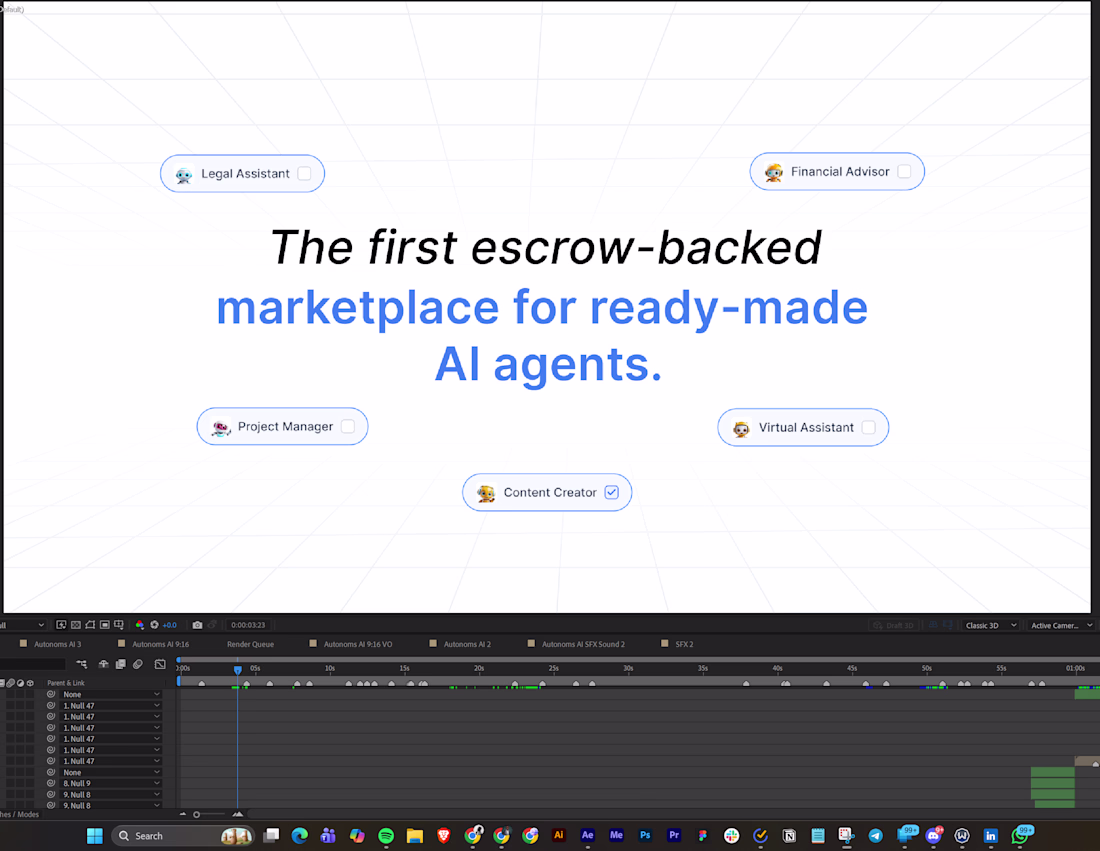Check the Project Manager checkbox
Image resolution: width=1100 pixels, height=851 pixels.
click(x=347, y=427)
